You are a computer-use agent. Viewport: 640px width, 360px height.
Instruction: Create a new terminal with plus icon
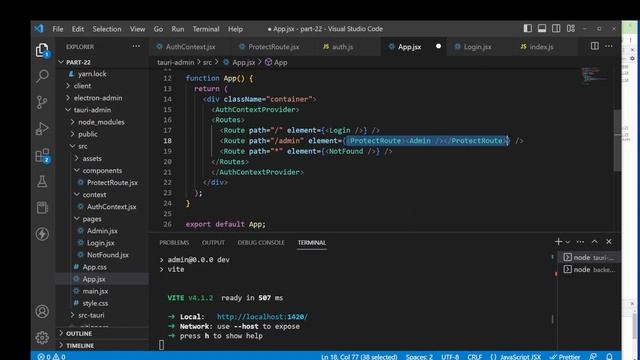(x=558, y=242)
